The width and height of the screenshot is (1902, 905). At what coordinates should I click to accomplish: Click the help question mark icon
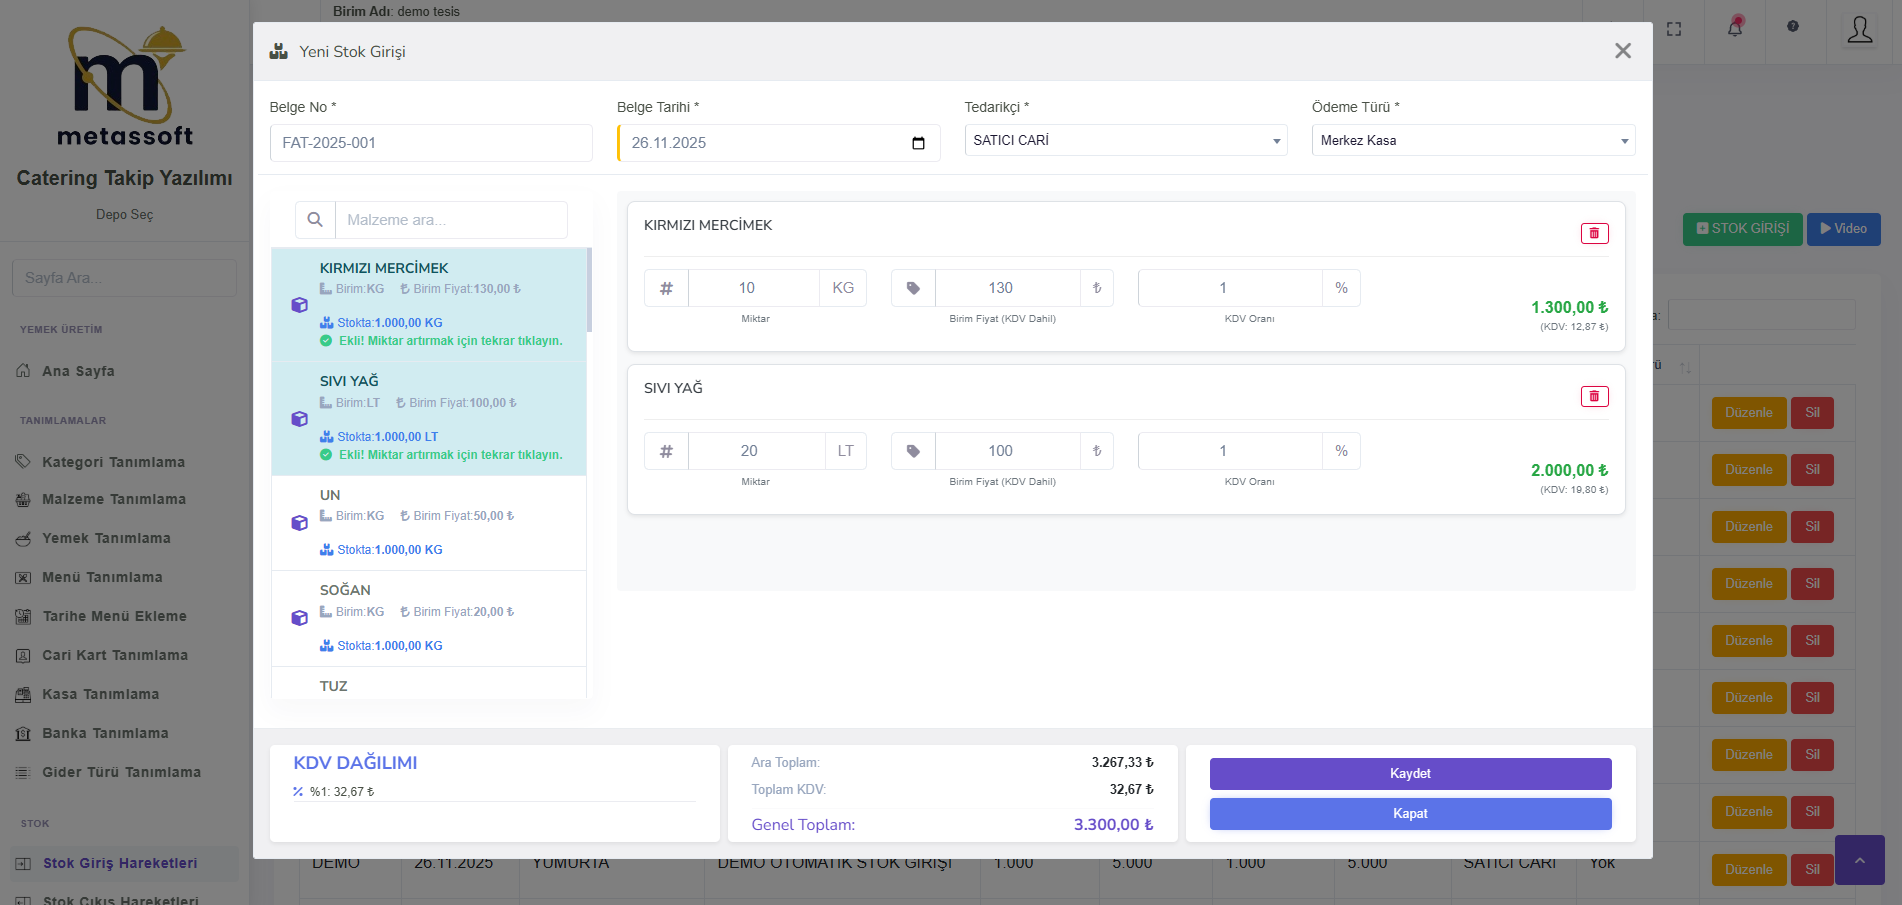1793,27
